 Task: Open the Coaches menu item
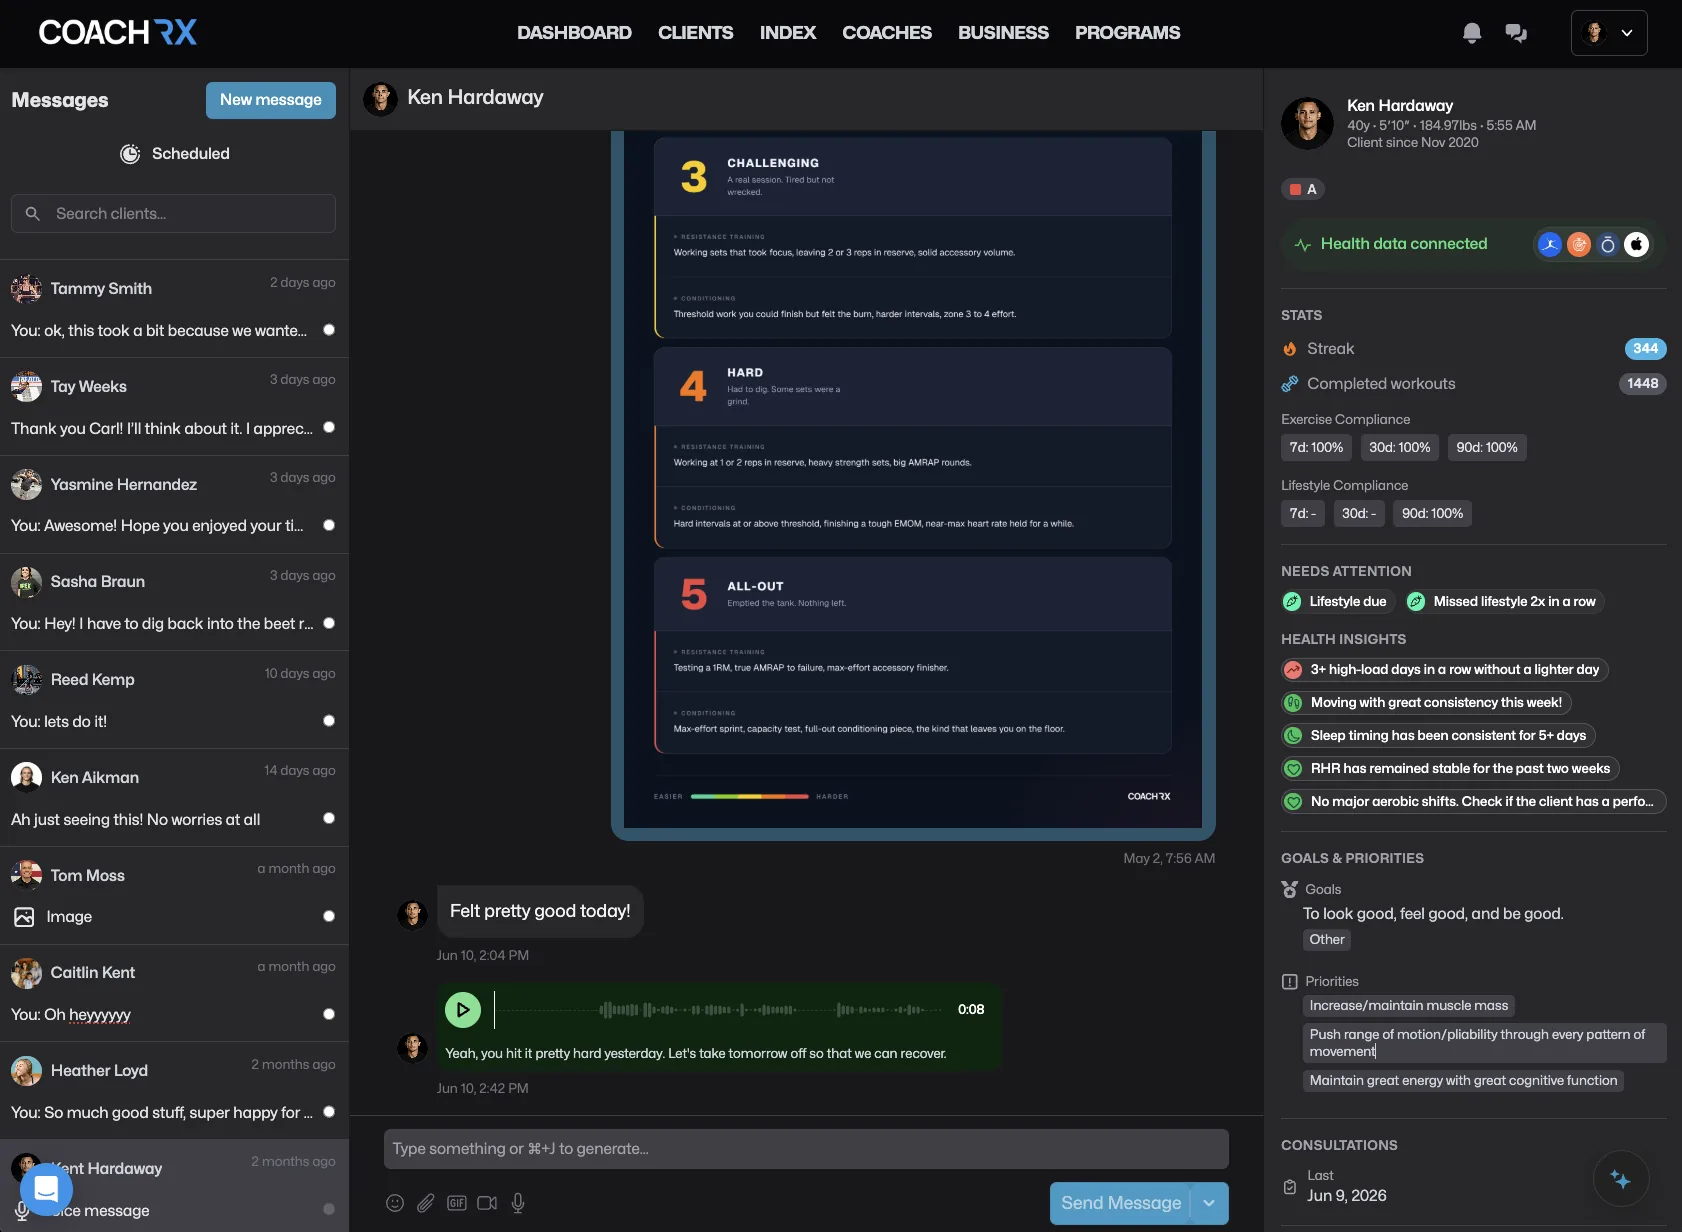click(x=887, y=33)
